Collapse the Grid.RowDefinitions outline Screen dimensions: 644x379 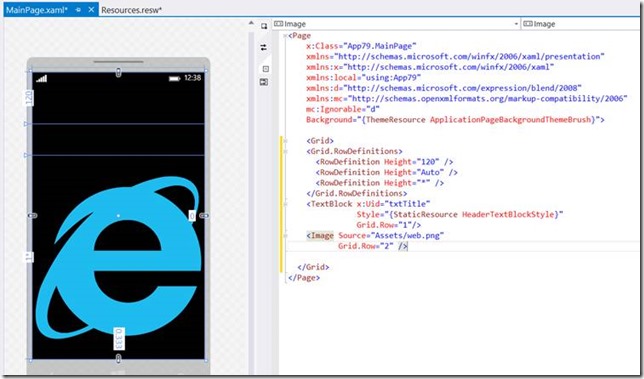[x=285, y=152]
